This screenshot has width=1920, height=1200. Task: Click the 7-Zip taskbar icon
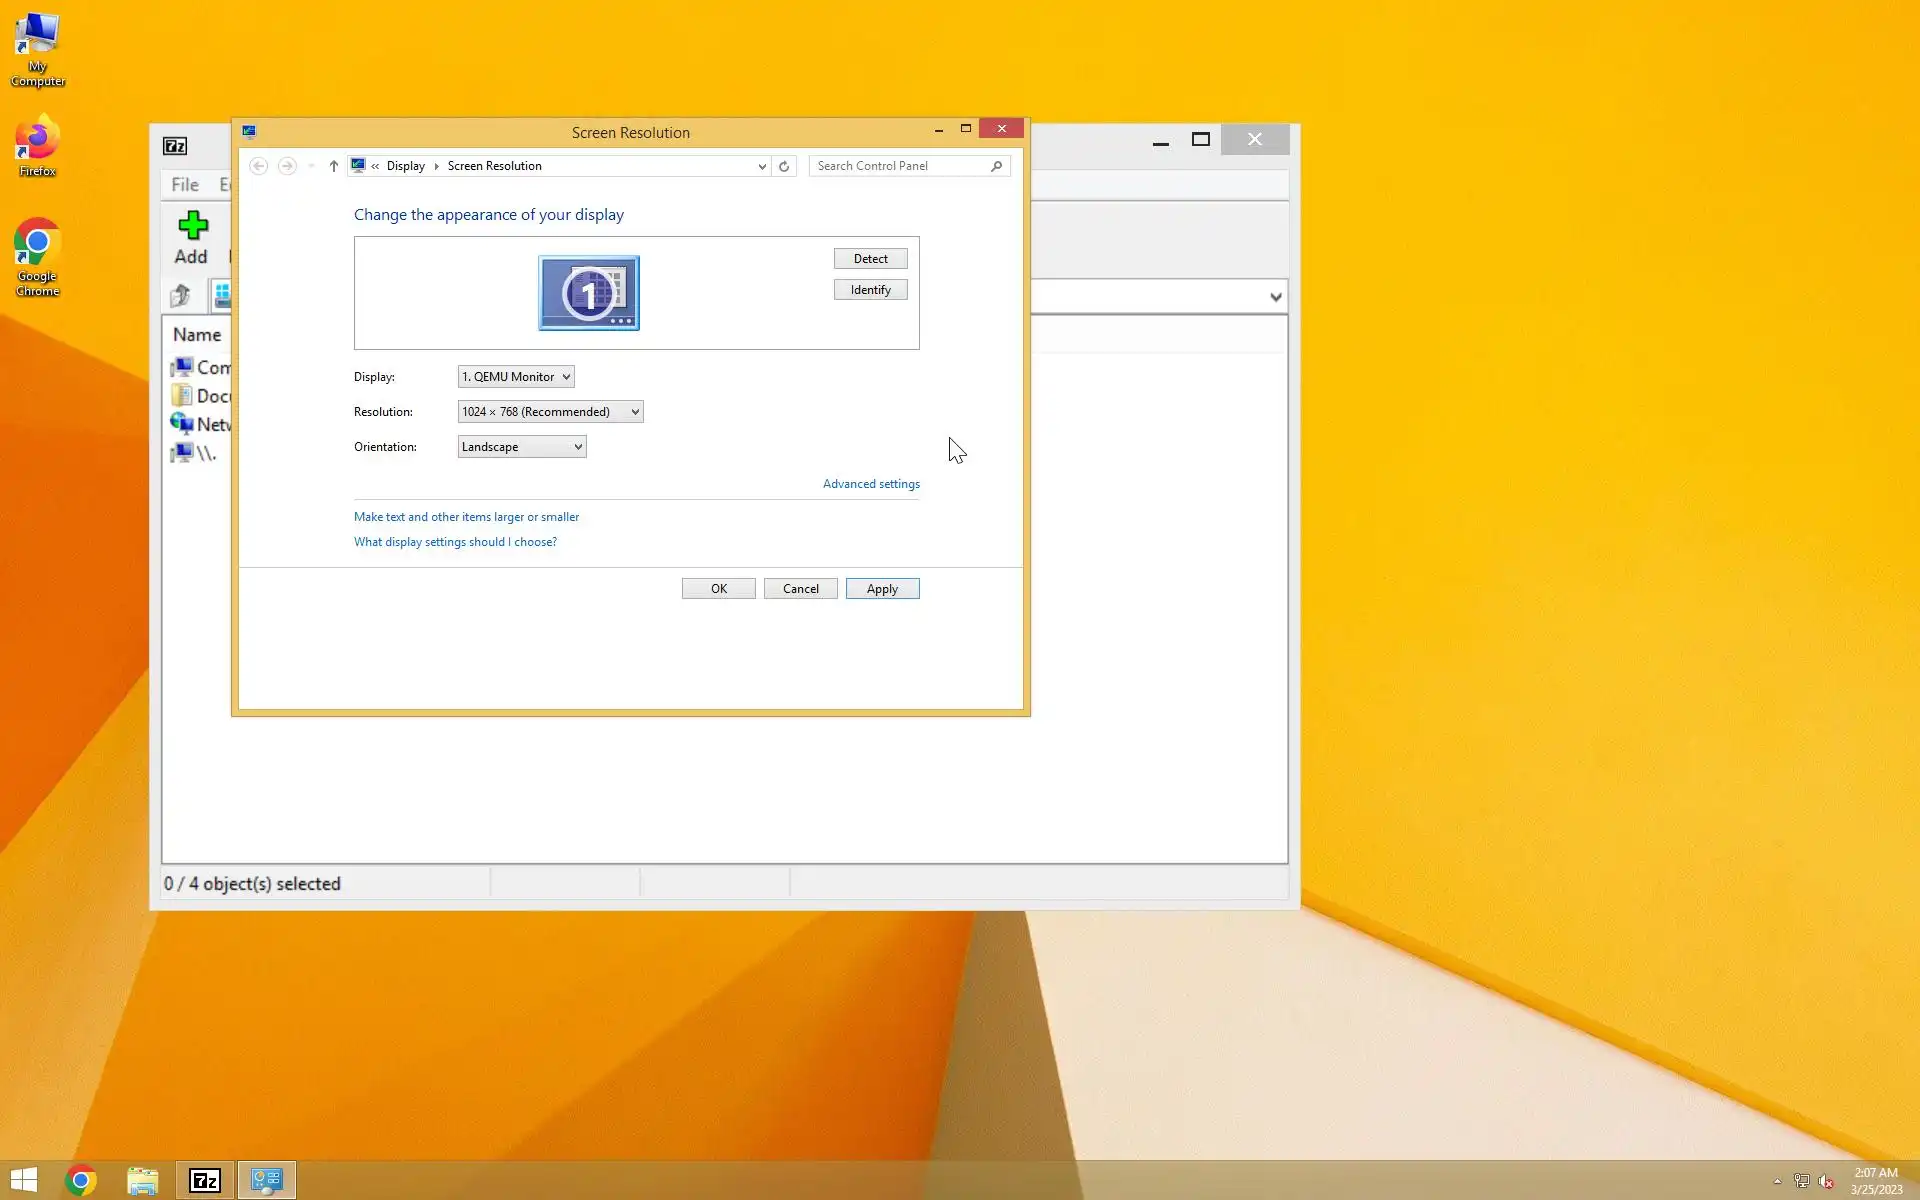click(205, 1181)
